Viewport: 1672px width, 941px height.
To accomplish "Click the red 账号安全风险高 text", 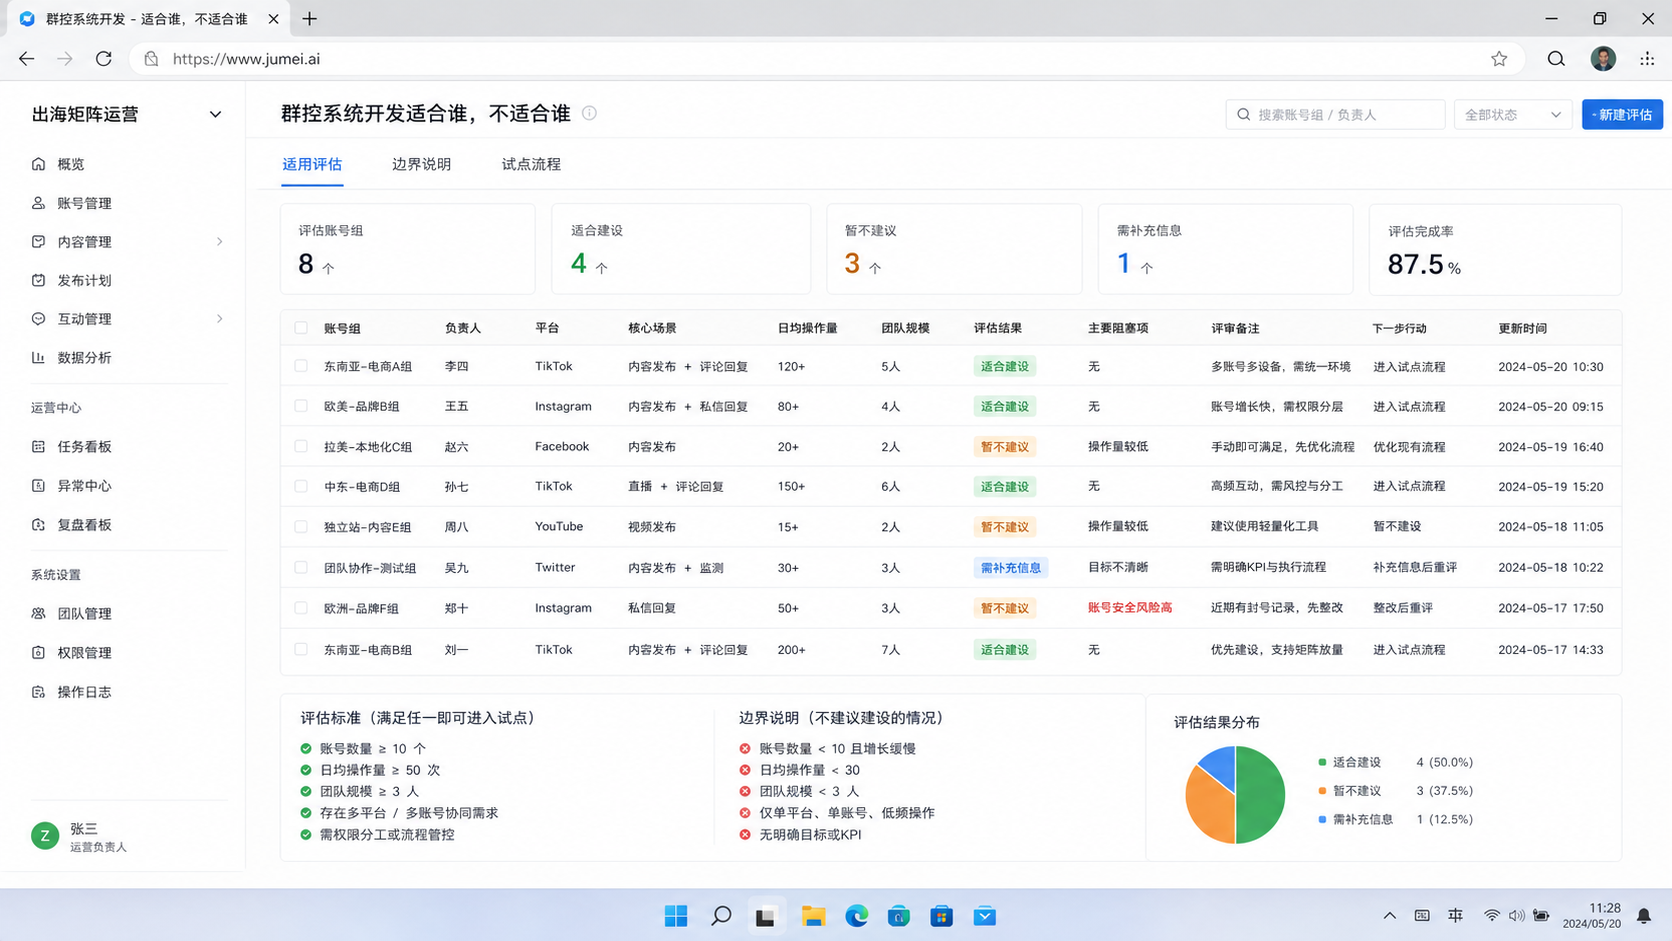I will (x=1130, y=608).
